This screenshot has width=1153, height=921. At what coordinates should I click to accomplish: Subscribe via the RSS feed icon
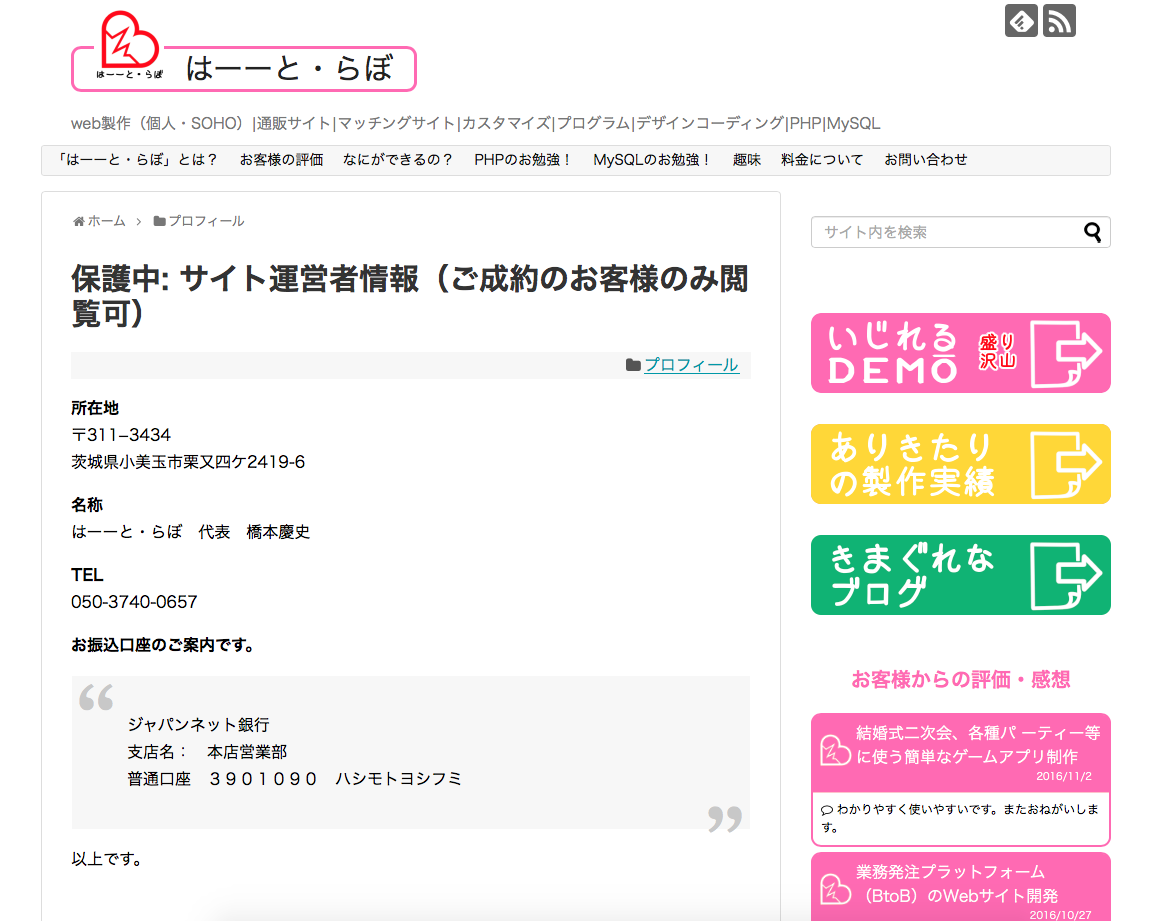click(x=1059, y=20)
